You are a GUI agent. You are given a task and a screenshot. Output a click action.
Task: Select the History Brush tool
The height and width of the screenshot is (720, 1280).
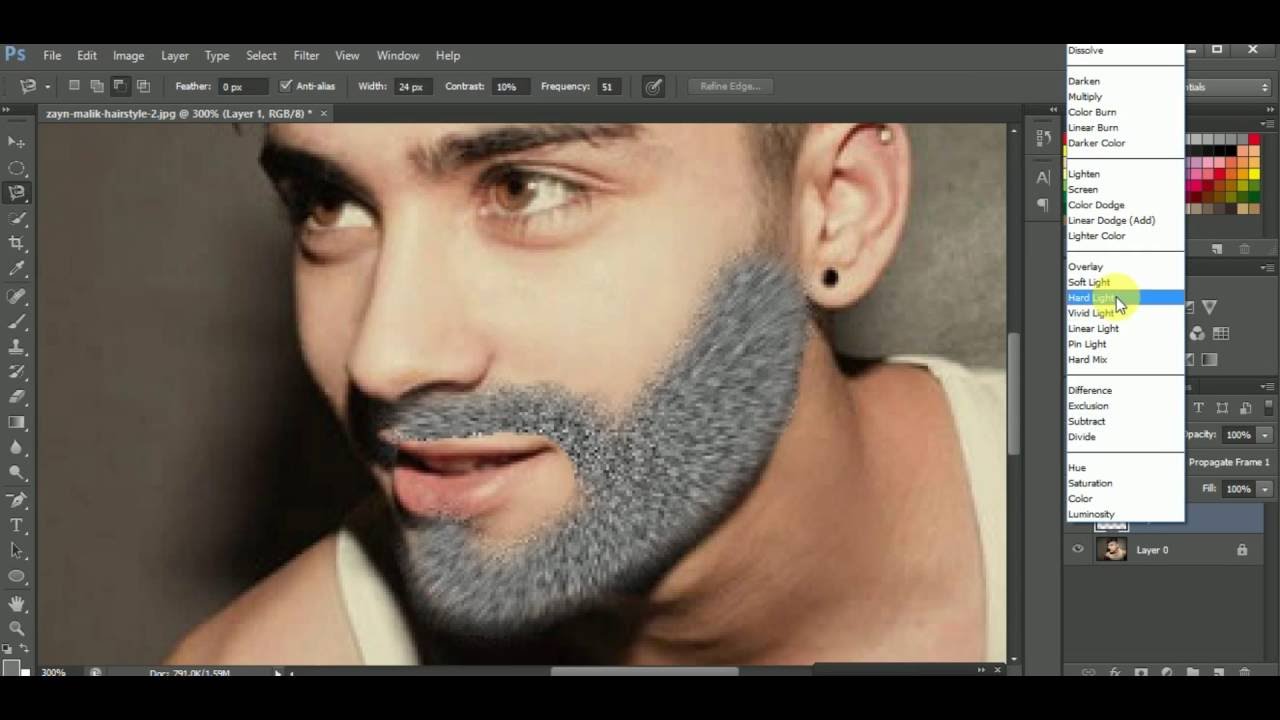(16, 372)
